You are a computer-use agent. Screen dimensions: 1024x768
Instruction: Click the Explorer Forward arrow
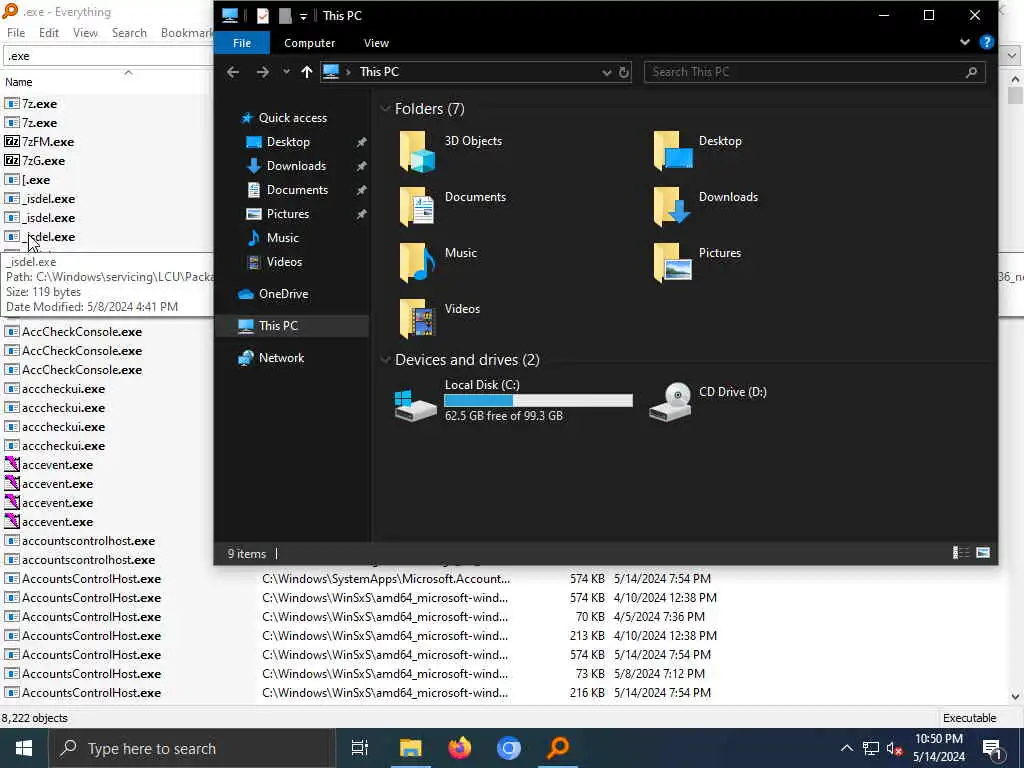[x=263, y=72]
